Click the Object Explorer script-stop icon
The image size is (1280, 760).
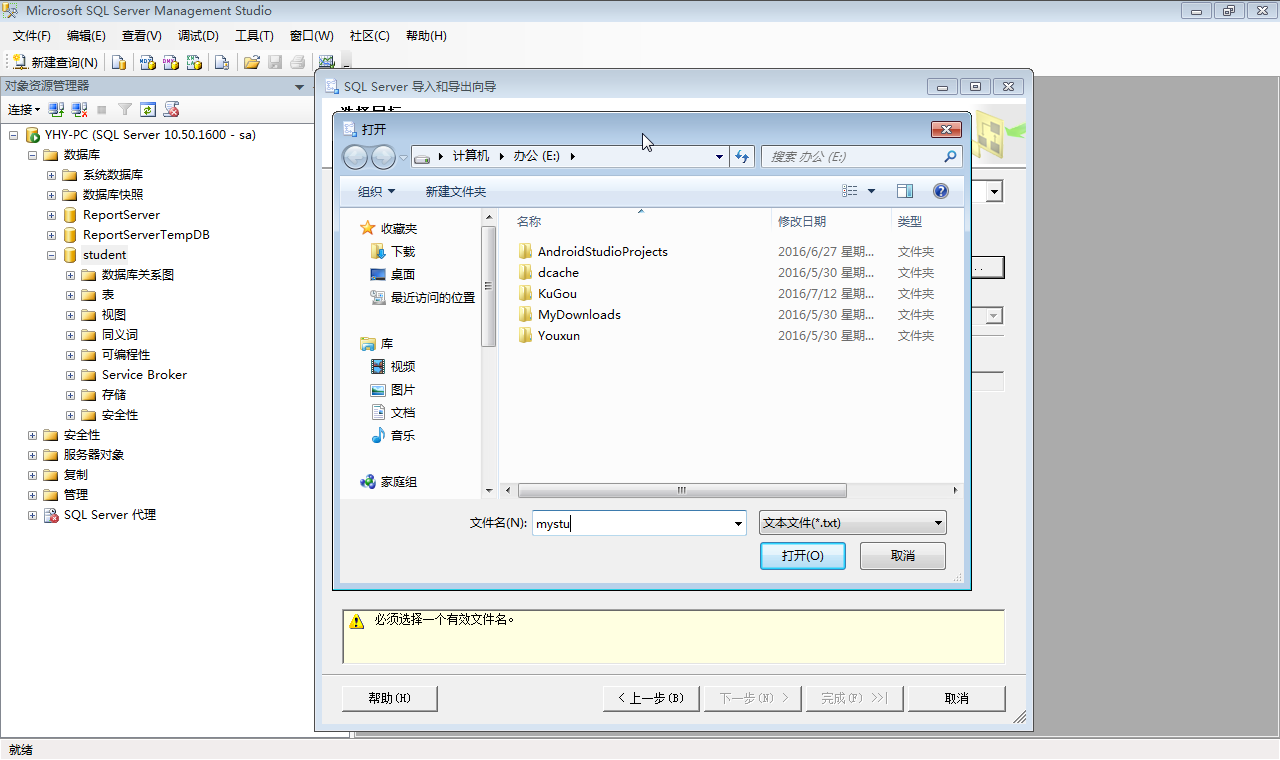click(x=172, y=109)
